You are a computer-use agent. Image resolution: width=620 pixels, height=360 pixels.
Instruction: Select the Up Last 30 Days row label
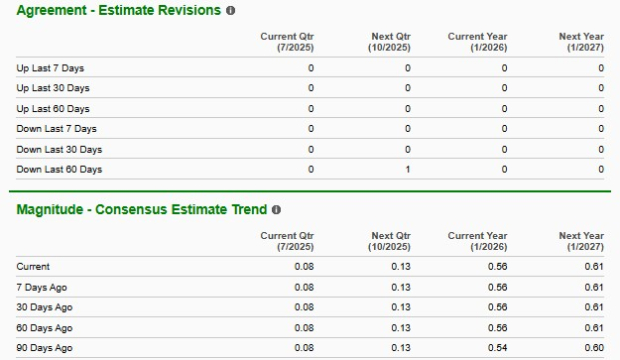53,88
